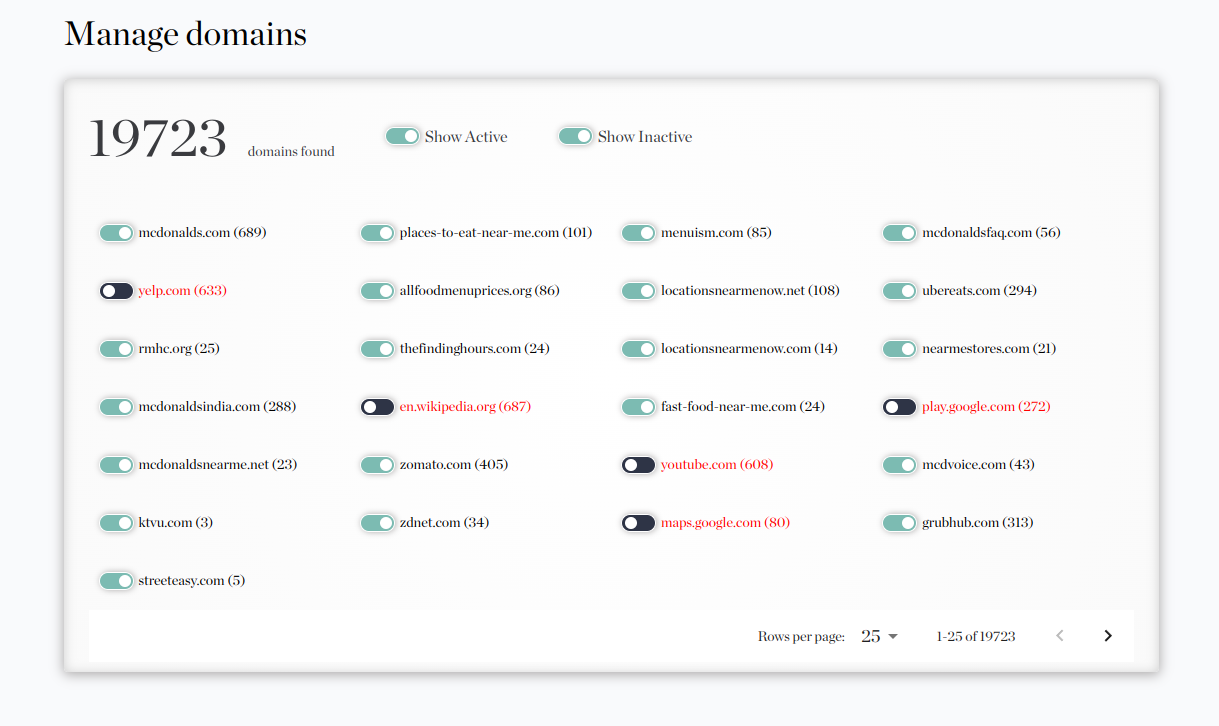Toggle the ktvu.com domain switch
Viewport: 1219px width, 726px height.
[116, 523]
